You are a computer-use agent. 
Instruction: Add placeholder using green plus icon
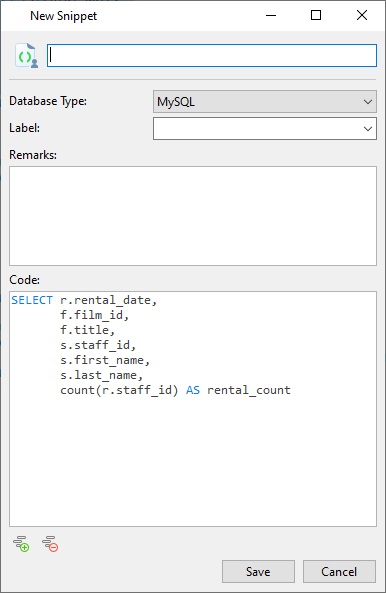pyautogui.click(x=21, y=544)
